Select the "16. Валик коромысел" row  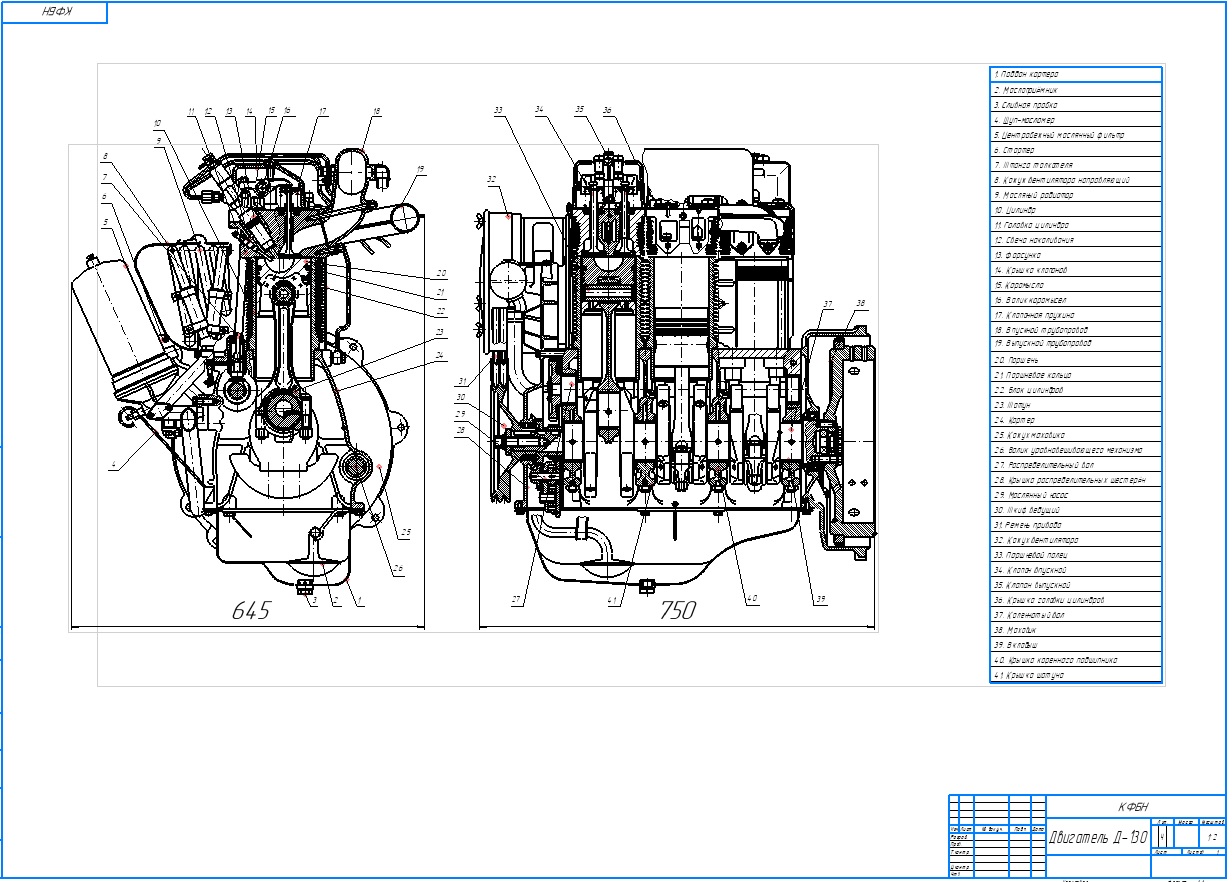pos(1076,299)
